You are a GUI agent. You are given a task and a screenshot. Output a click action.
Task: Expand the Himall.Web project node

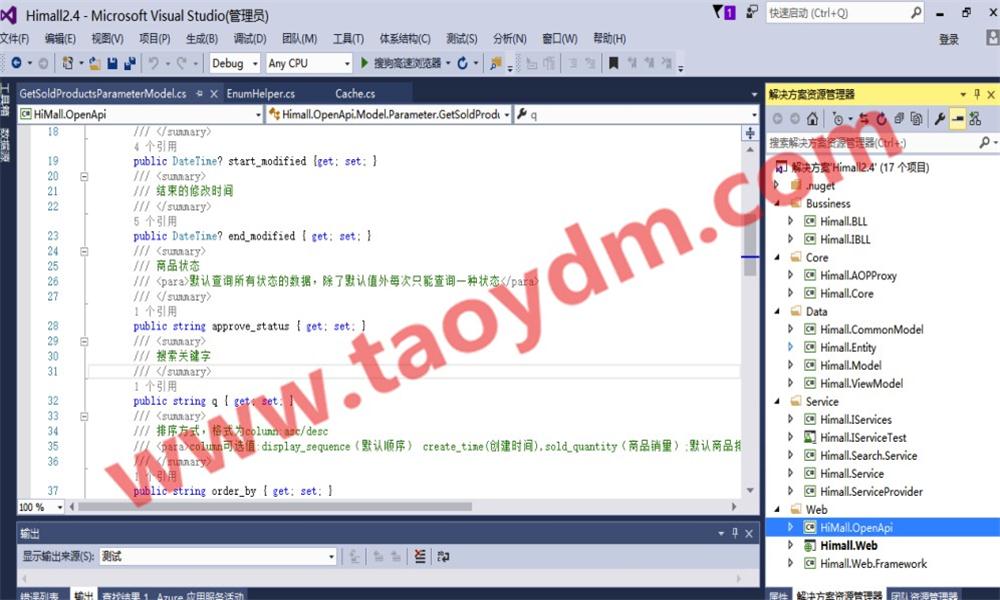click(790, 546)
